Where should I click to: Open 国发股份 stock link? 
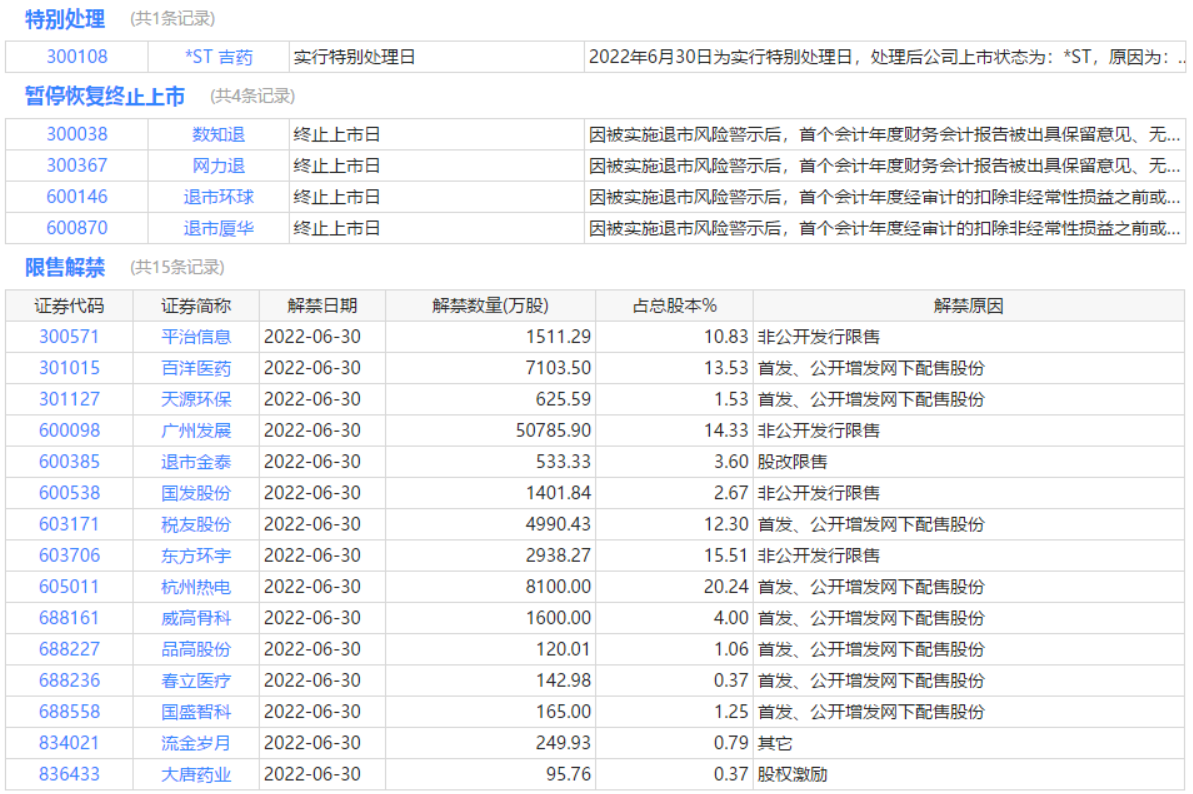point(196,493)
